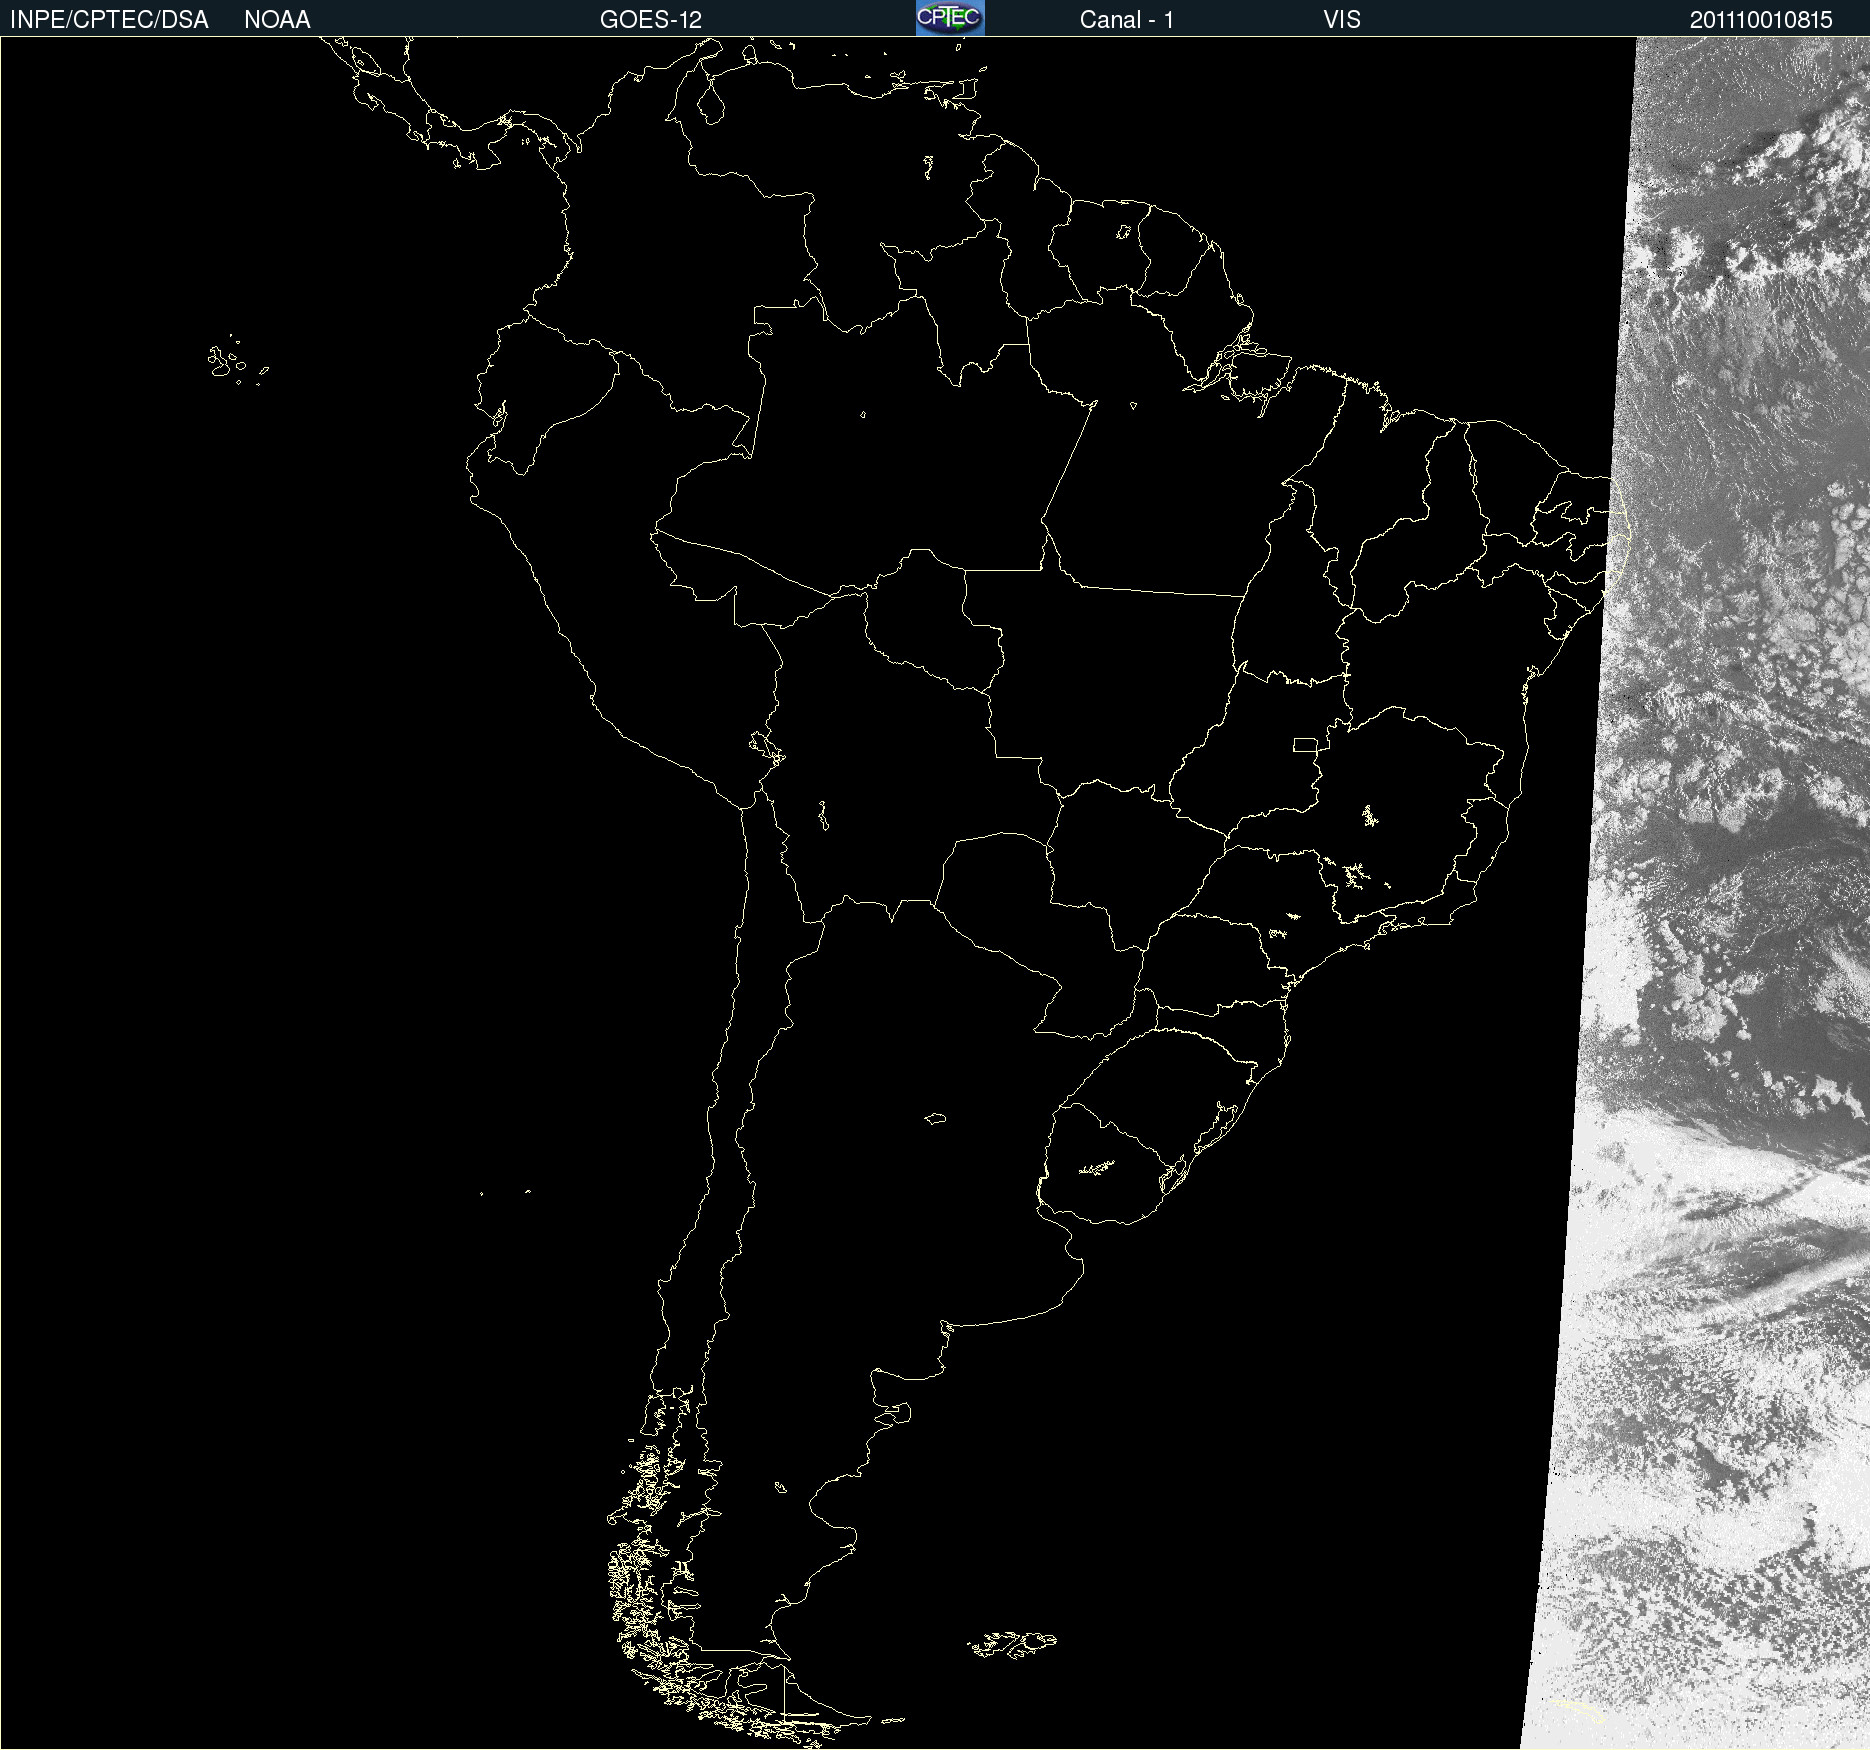Click the GOES-12 satellite label

[651, 20]
